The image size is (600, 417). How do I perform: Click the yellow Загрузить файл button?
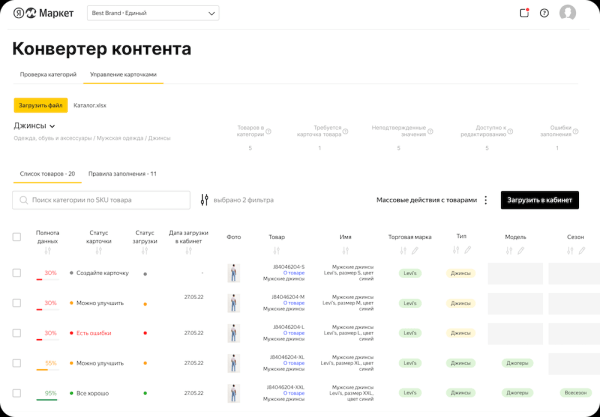coord(41,104)
